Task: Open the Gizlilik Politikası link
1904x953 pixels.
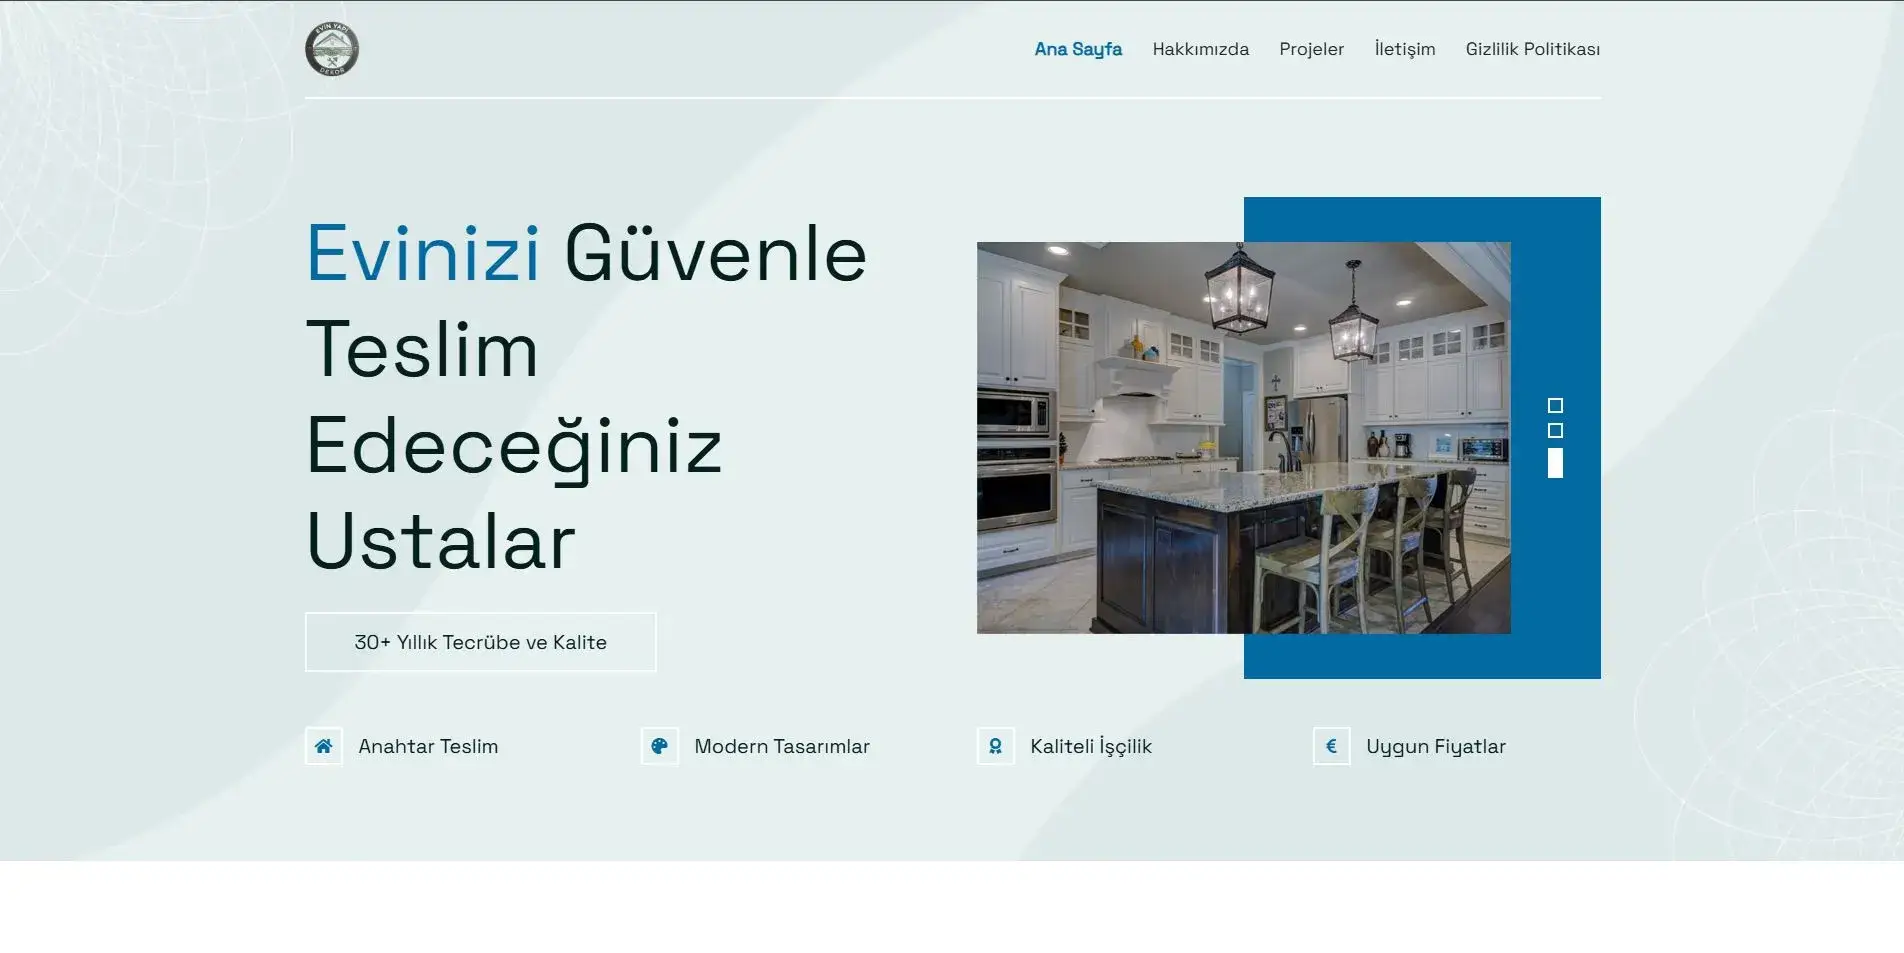Action: coord(1532,49)
